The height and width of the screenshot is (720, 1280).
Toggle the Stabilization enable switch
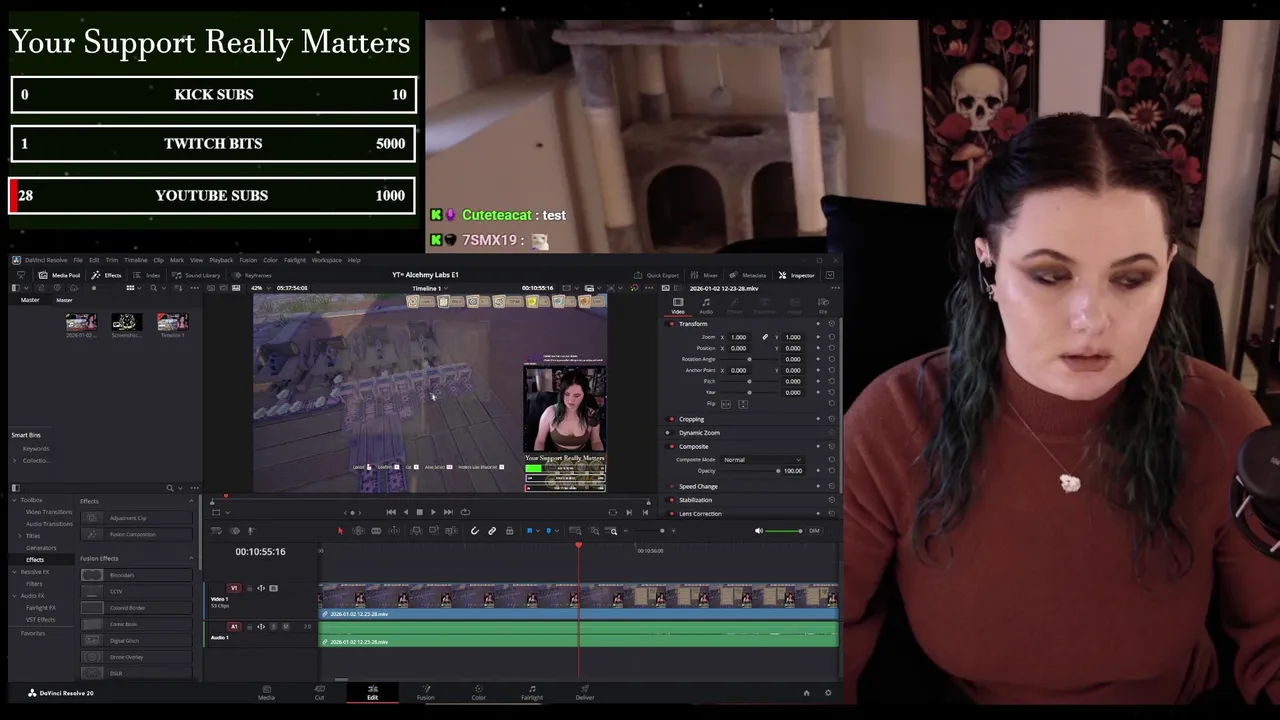click(x=671, y=500)
